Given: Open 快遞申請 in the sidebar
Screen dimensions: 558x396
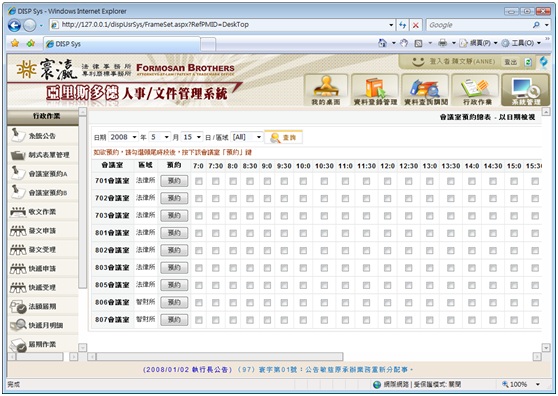Looking at the screenshot, I should 42,269.
